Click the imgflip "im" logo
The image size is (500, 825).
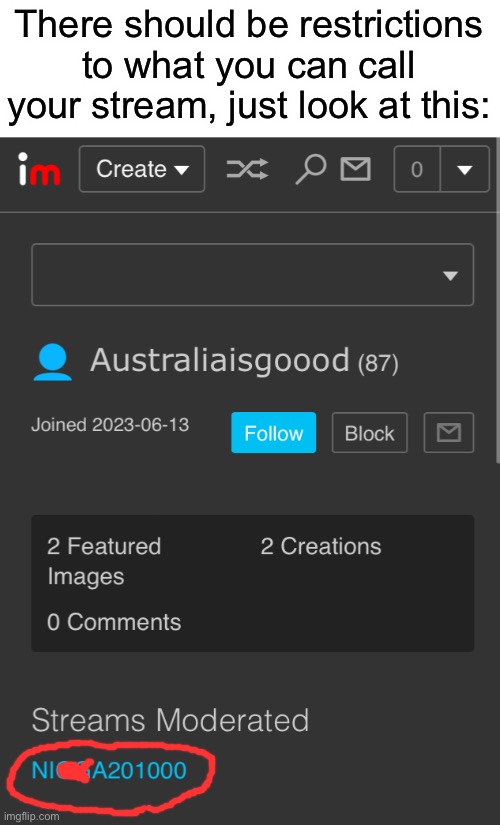(x=39, y=169)
